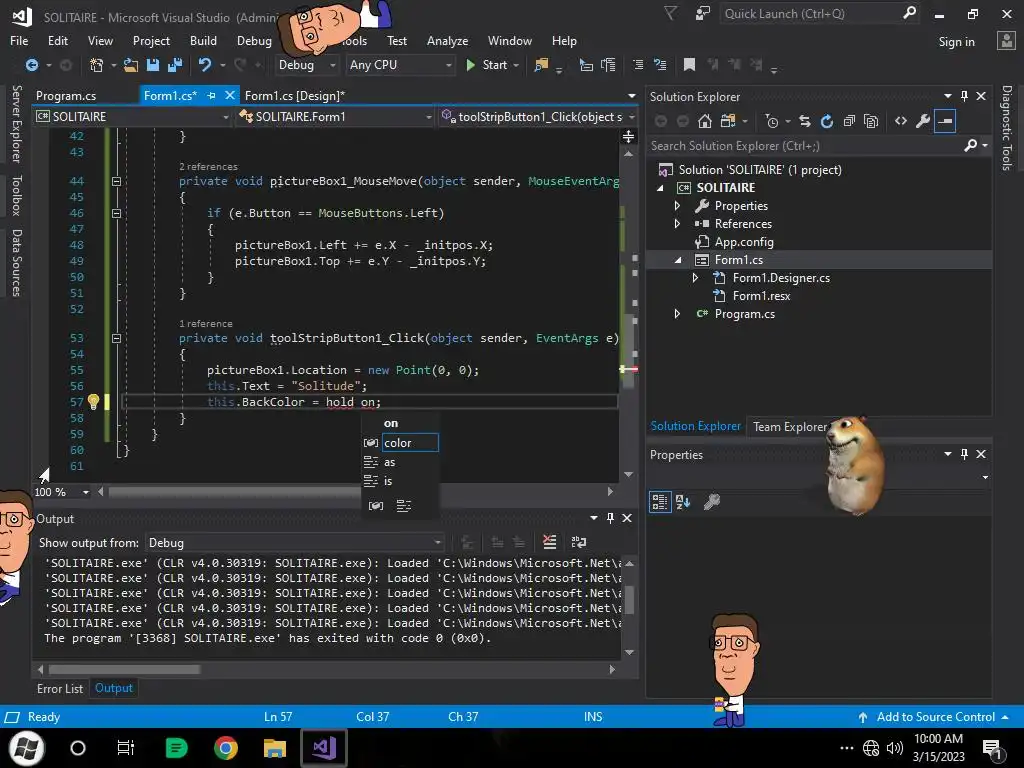The image size is (1024, 768).
Task: Expand the Properties node in Solution Explorer
Action: tap(677, 206)
